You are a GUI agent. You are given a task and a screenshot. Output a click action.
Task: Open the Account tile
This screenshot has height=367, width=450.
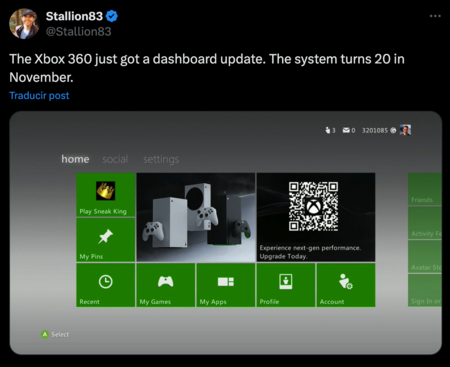[x=346, y=285]
